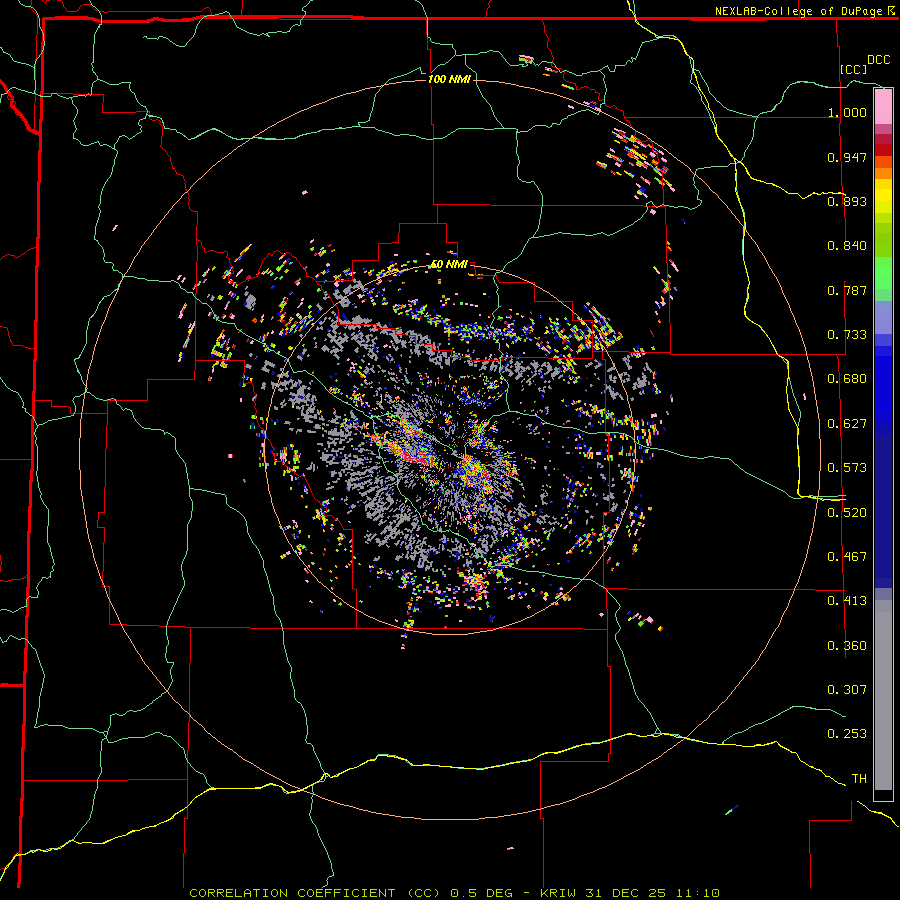Screen dimensions: 900x900
Task: Click the 0.893 legend value
Action: 847,201
